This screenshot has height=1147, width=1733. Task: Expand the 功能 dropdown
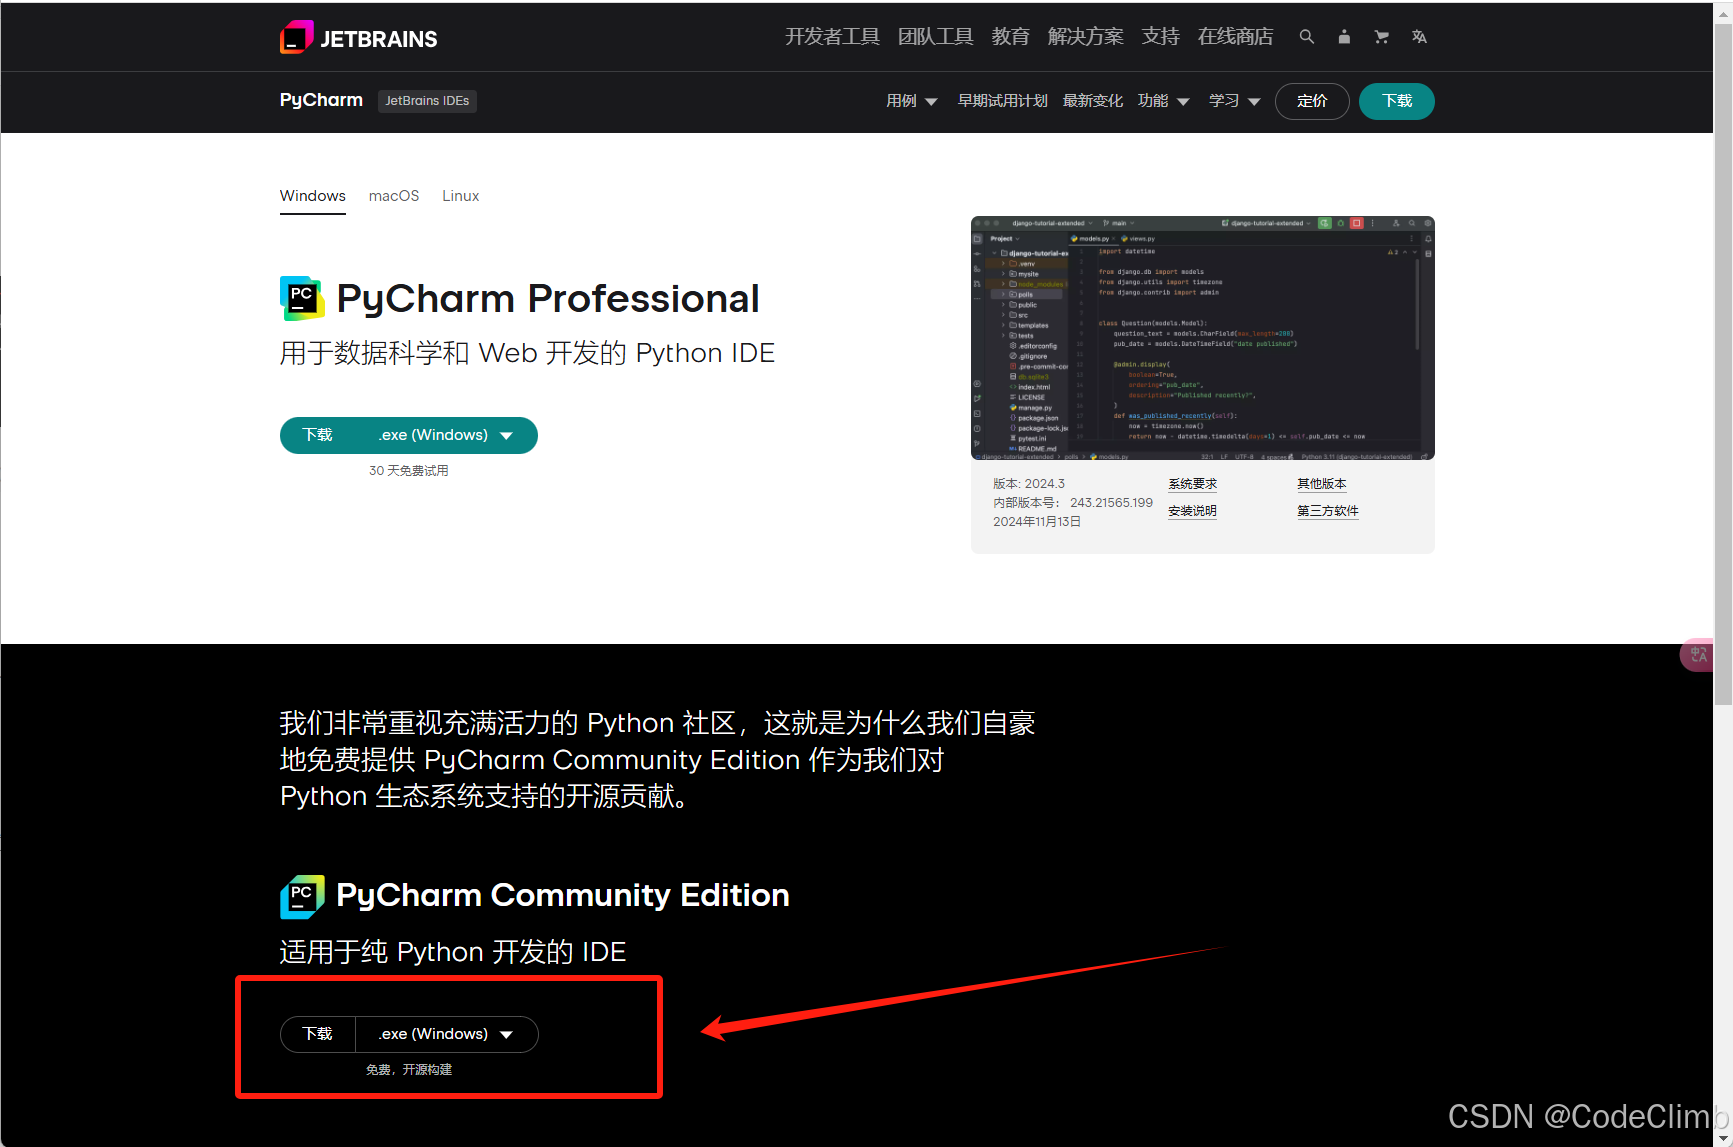pos(1163,101)
